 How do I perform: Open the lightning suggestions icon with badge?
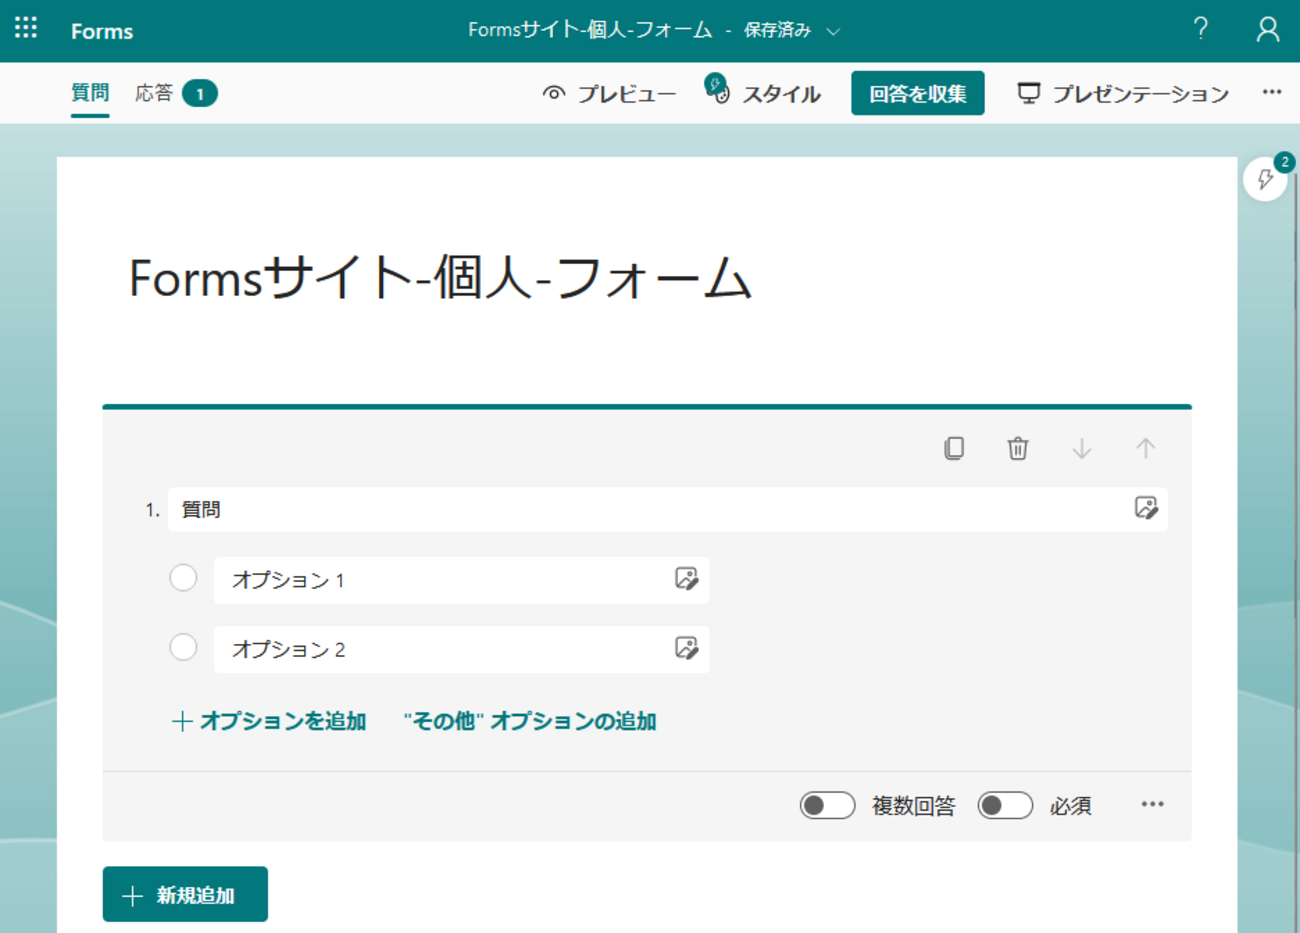[1265, 179]
